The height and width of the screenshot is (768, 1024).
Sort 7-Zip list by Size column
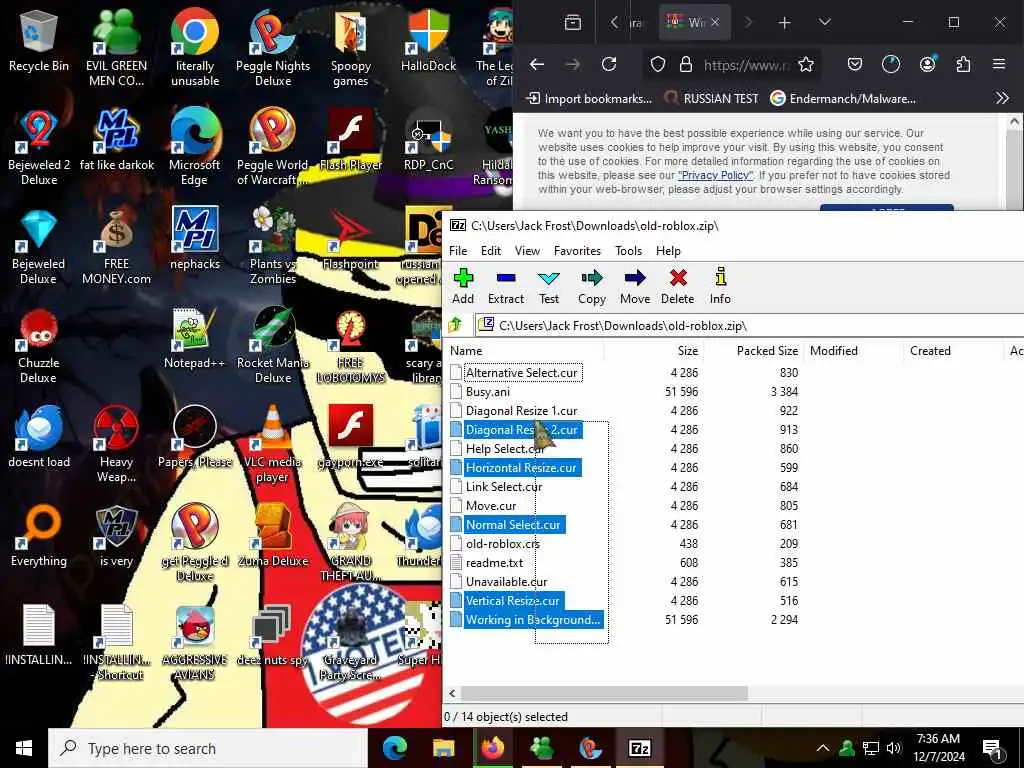click(x=653, y=351)
